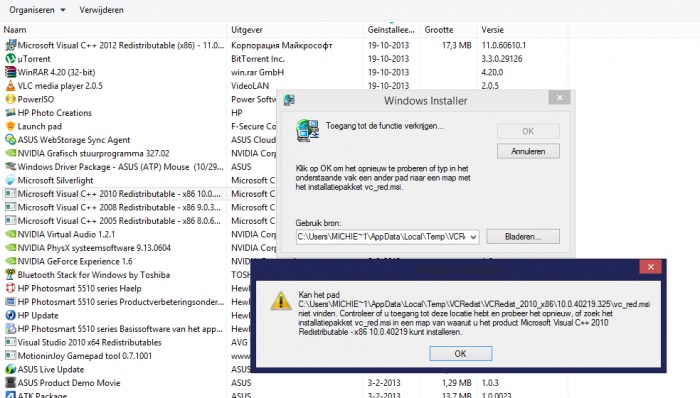Click the Visual C++ 2012 Redistributable icon

pos(10,45)
